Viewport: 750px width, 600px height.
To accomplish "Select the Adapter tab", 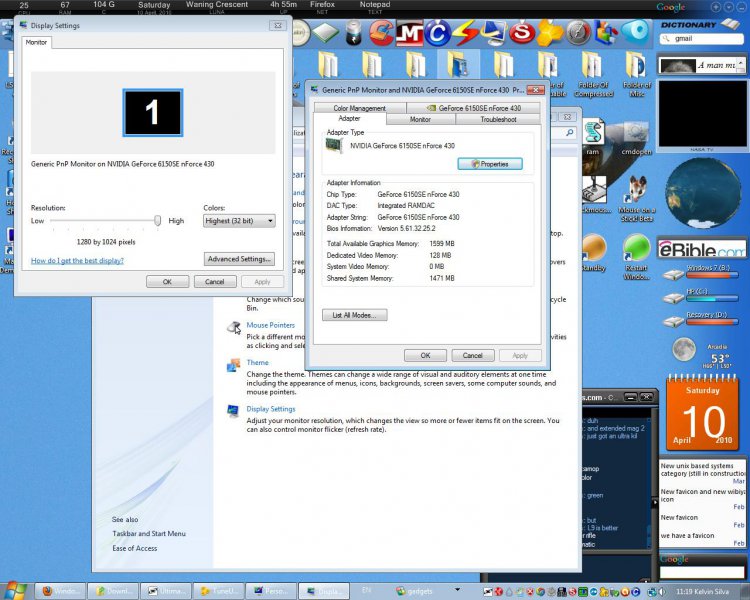I will pos(349,119).
